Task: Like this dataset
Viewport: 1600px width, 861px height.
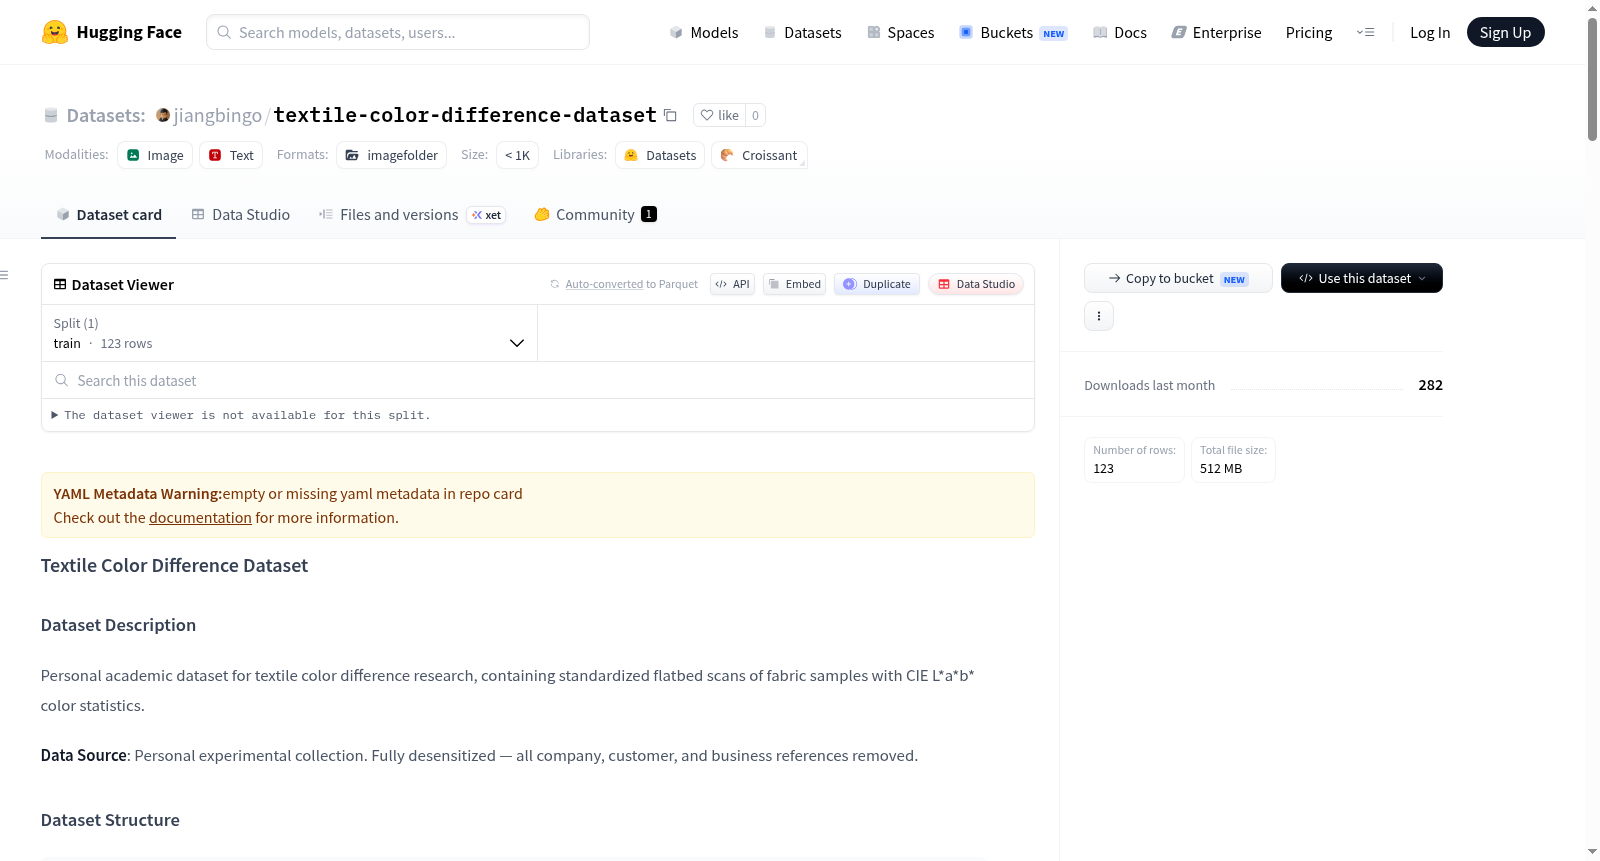Action: coord(719,115)
